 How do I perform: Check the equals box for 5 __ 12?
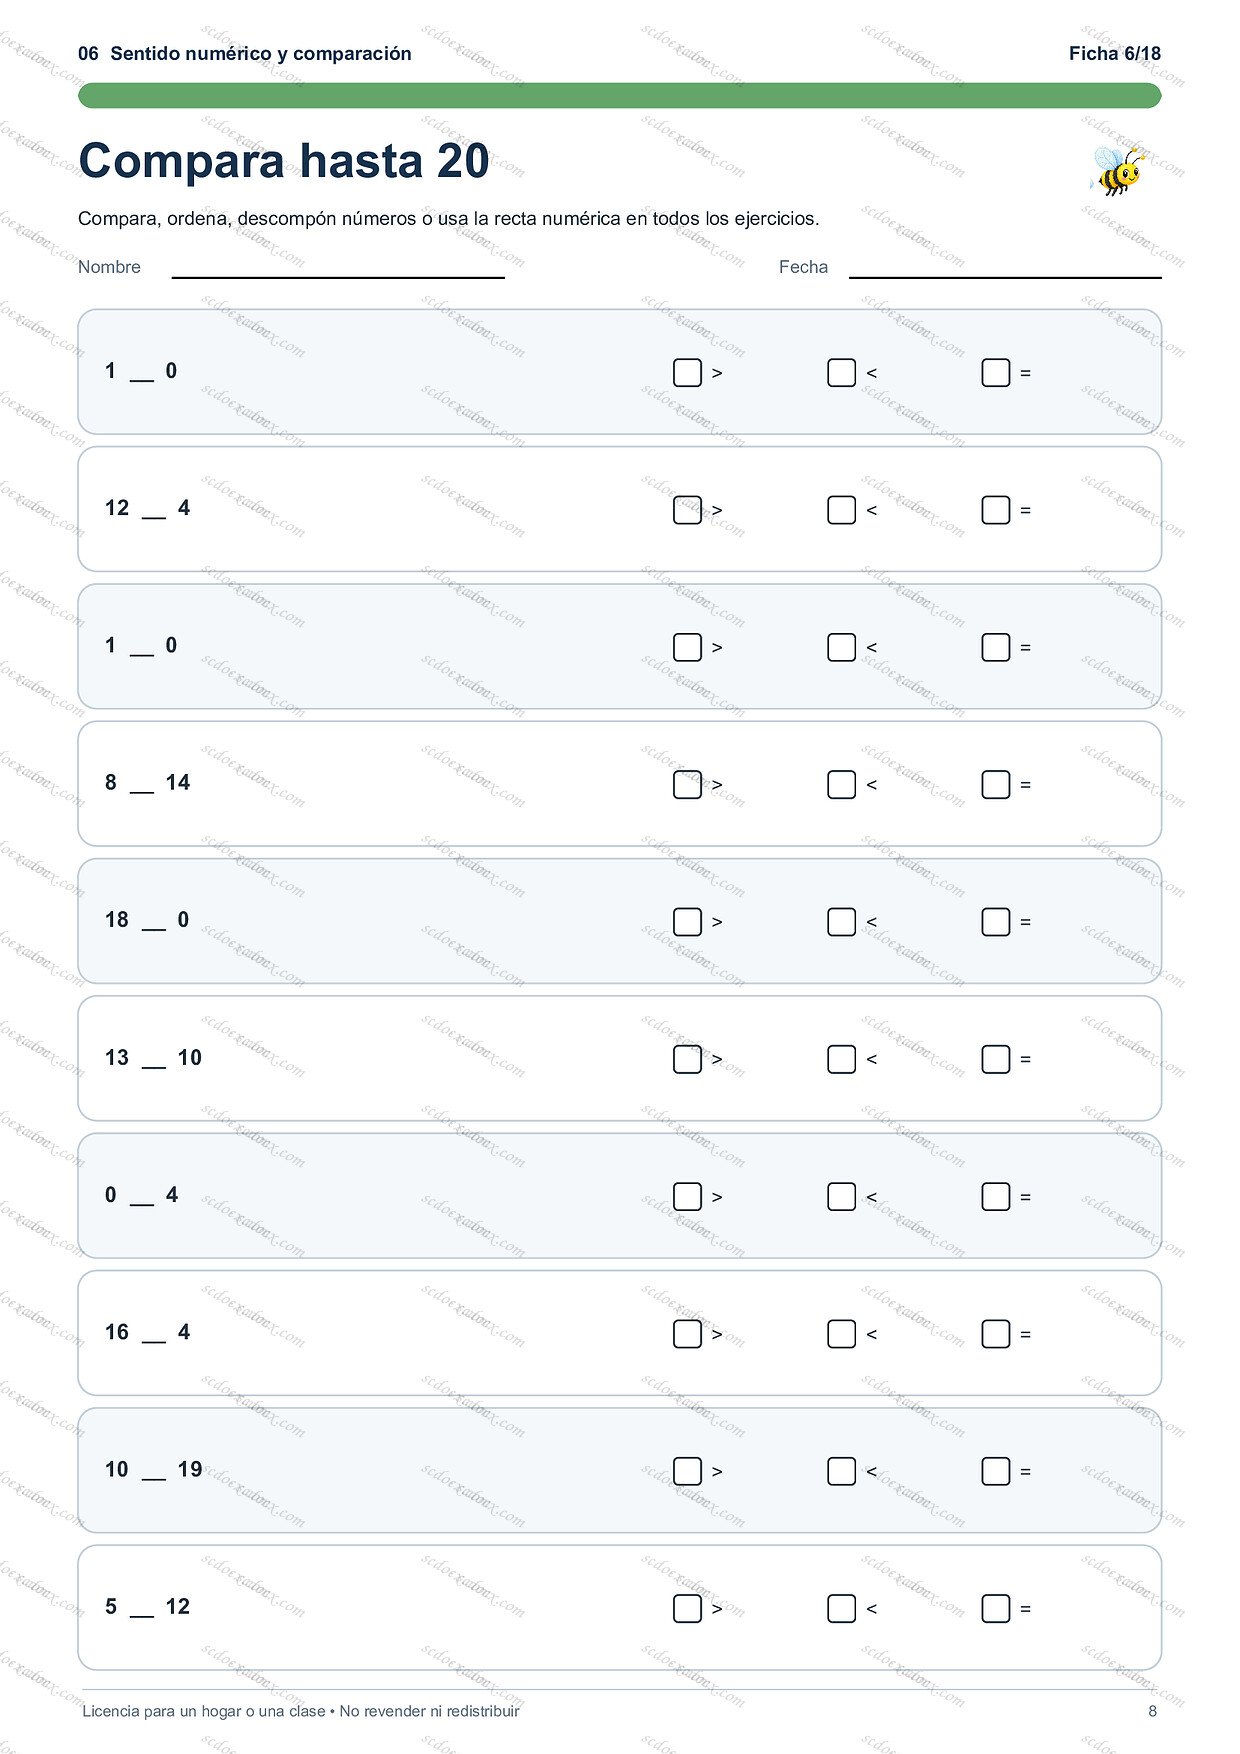point(995,1608)
